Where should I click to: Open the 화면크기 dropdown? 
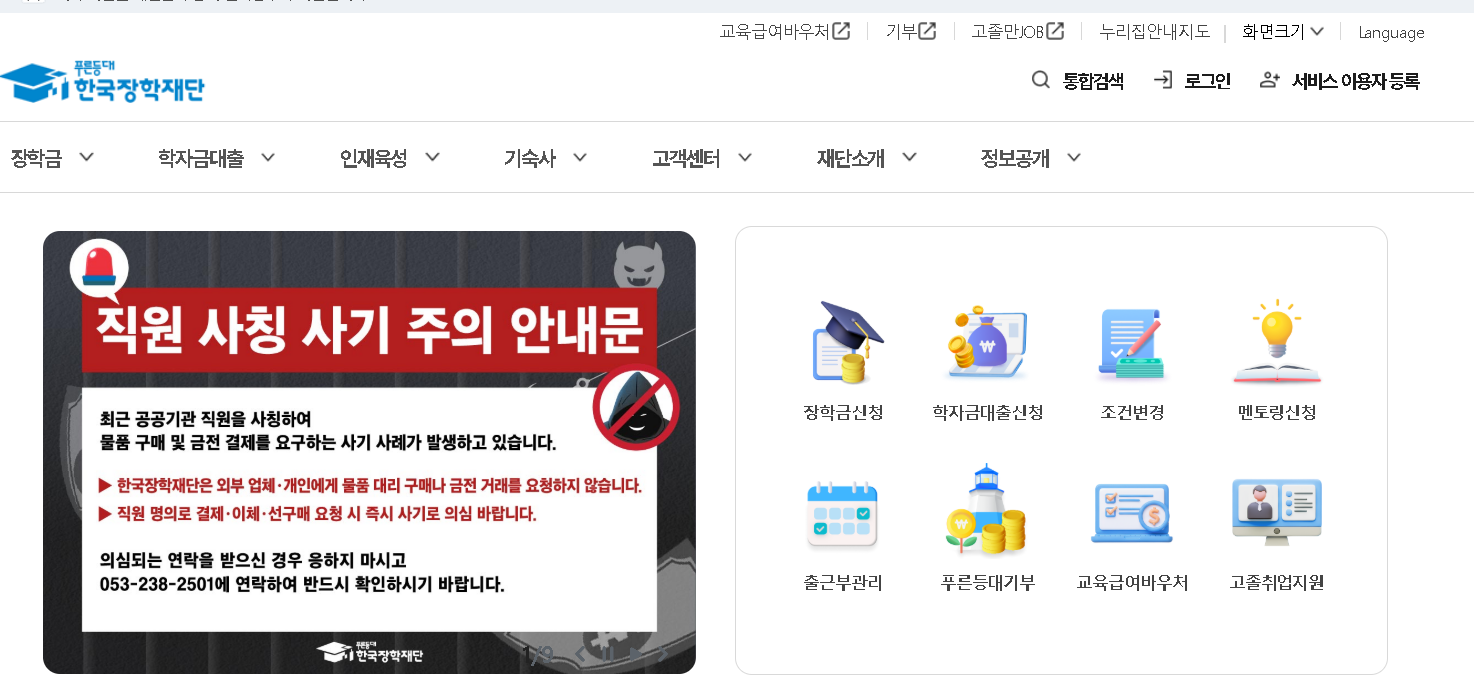click(x=1283, y=32)
